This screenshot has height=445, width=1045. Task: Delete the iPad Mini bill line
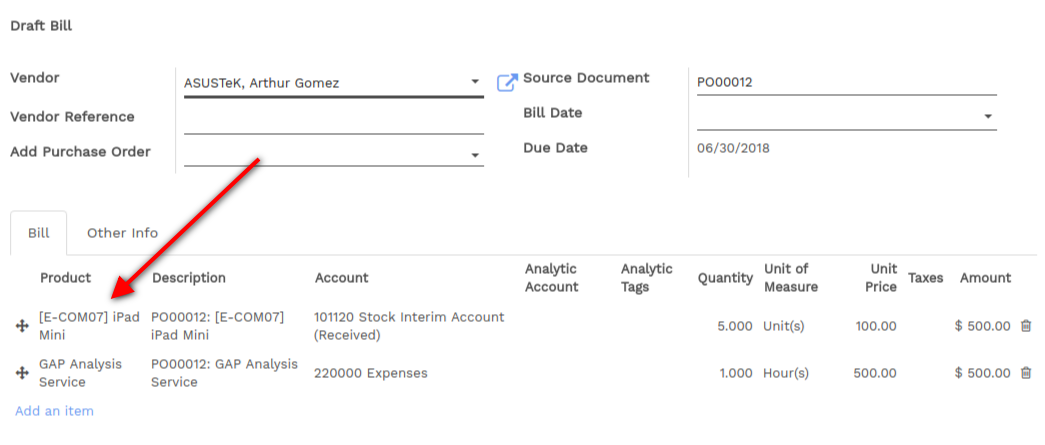point(1026,326)
